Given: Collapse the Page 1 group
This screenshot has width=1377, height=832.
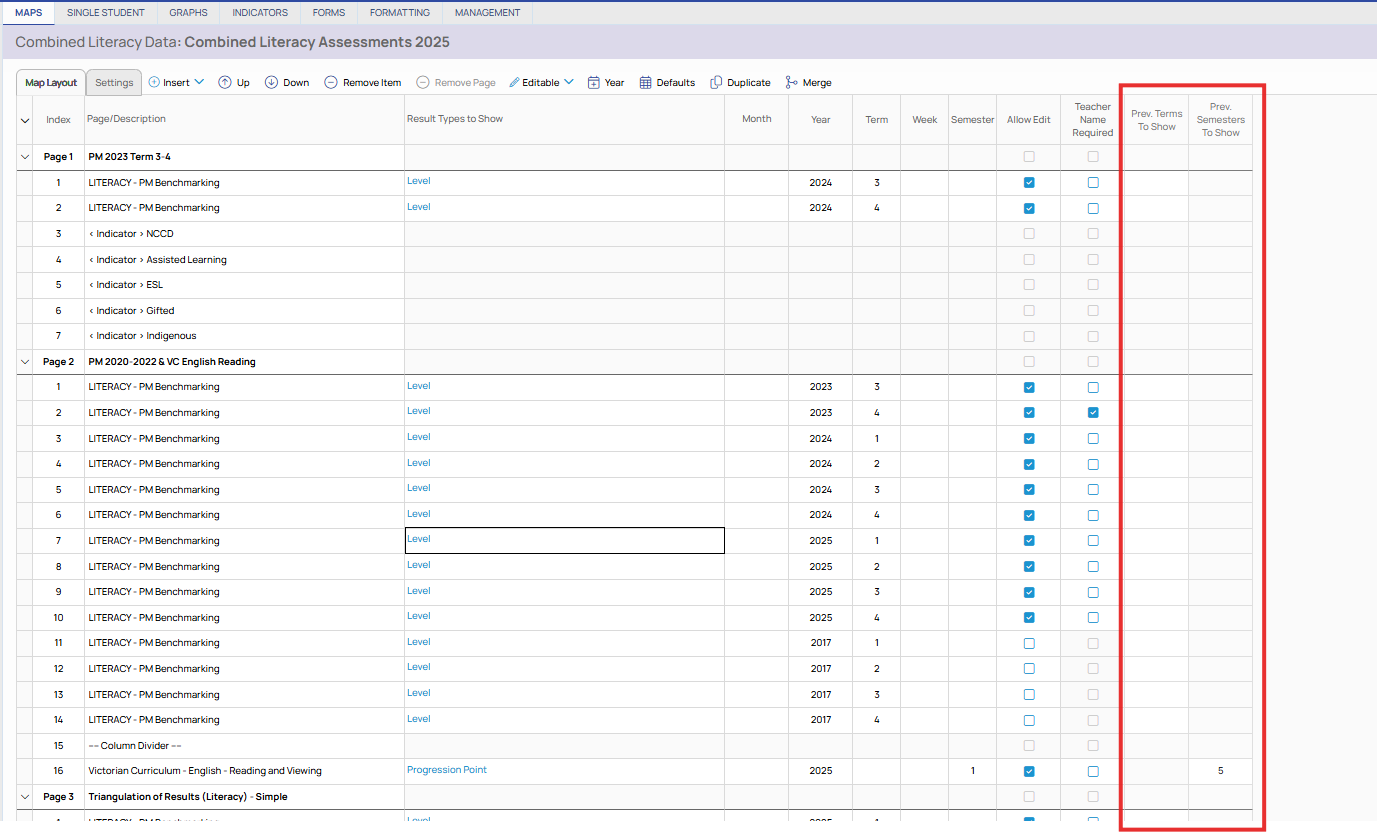Looking at the screenshot, I should coord(24,157).
